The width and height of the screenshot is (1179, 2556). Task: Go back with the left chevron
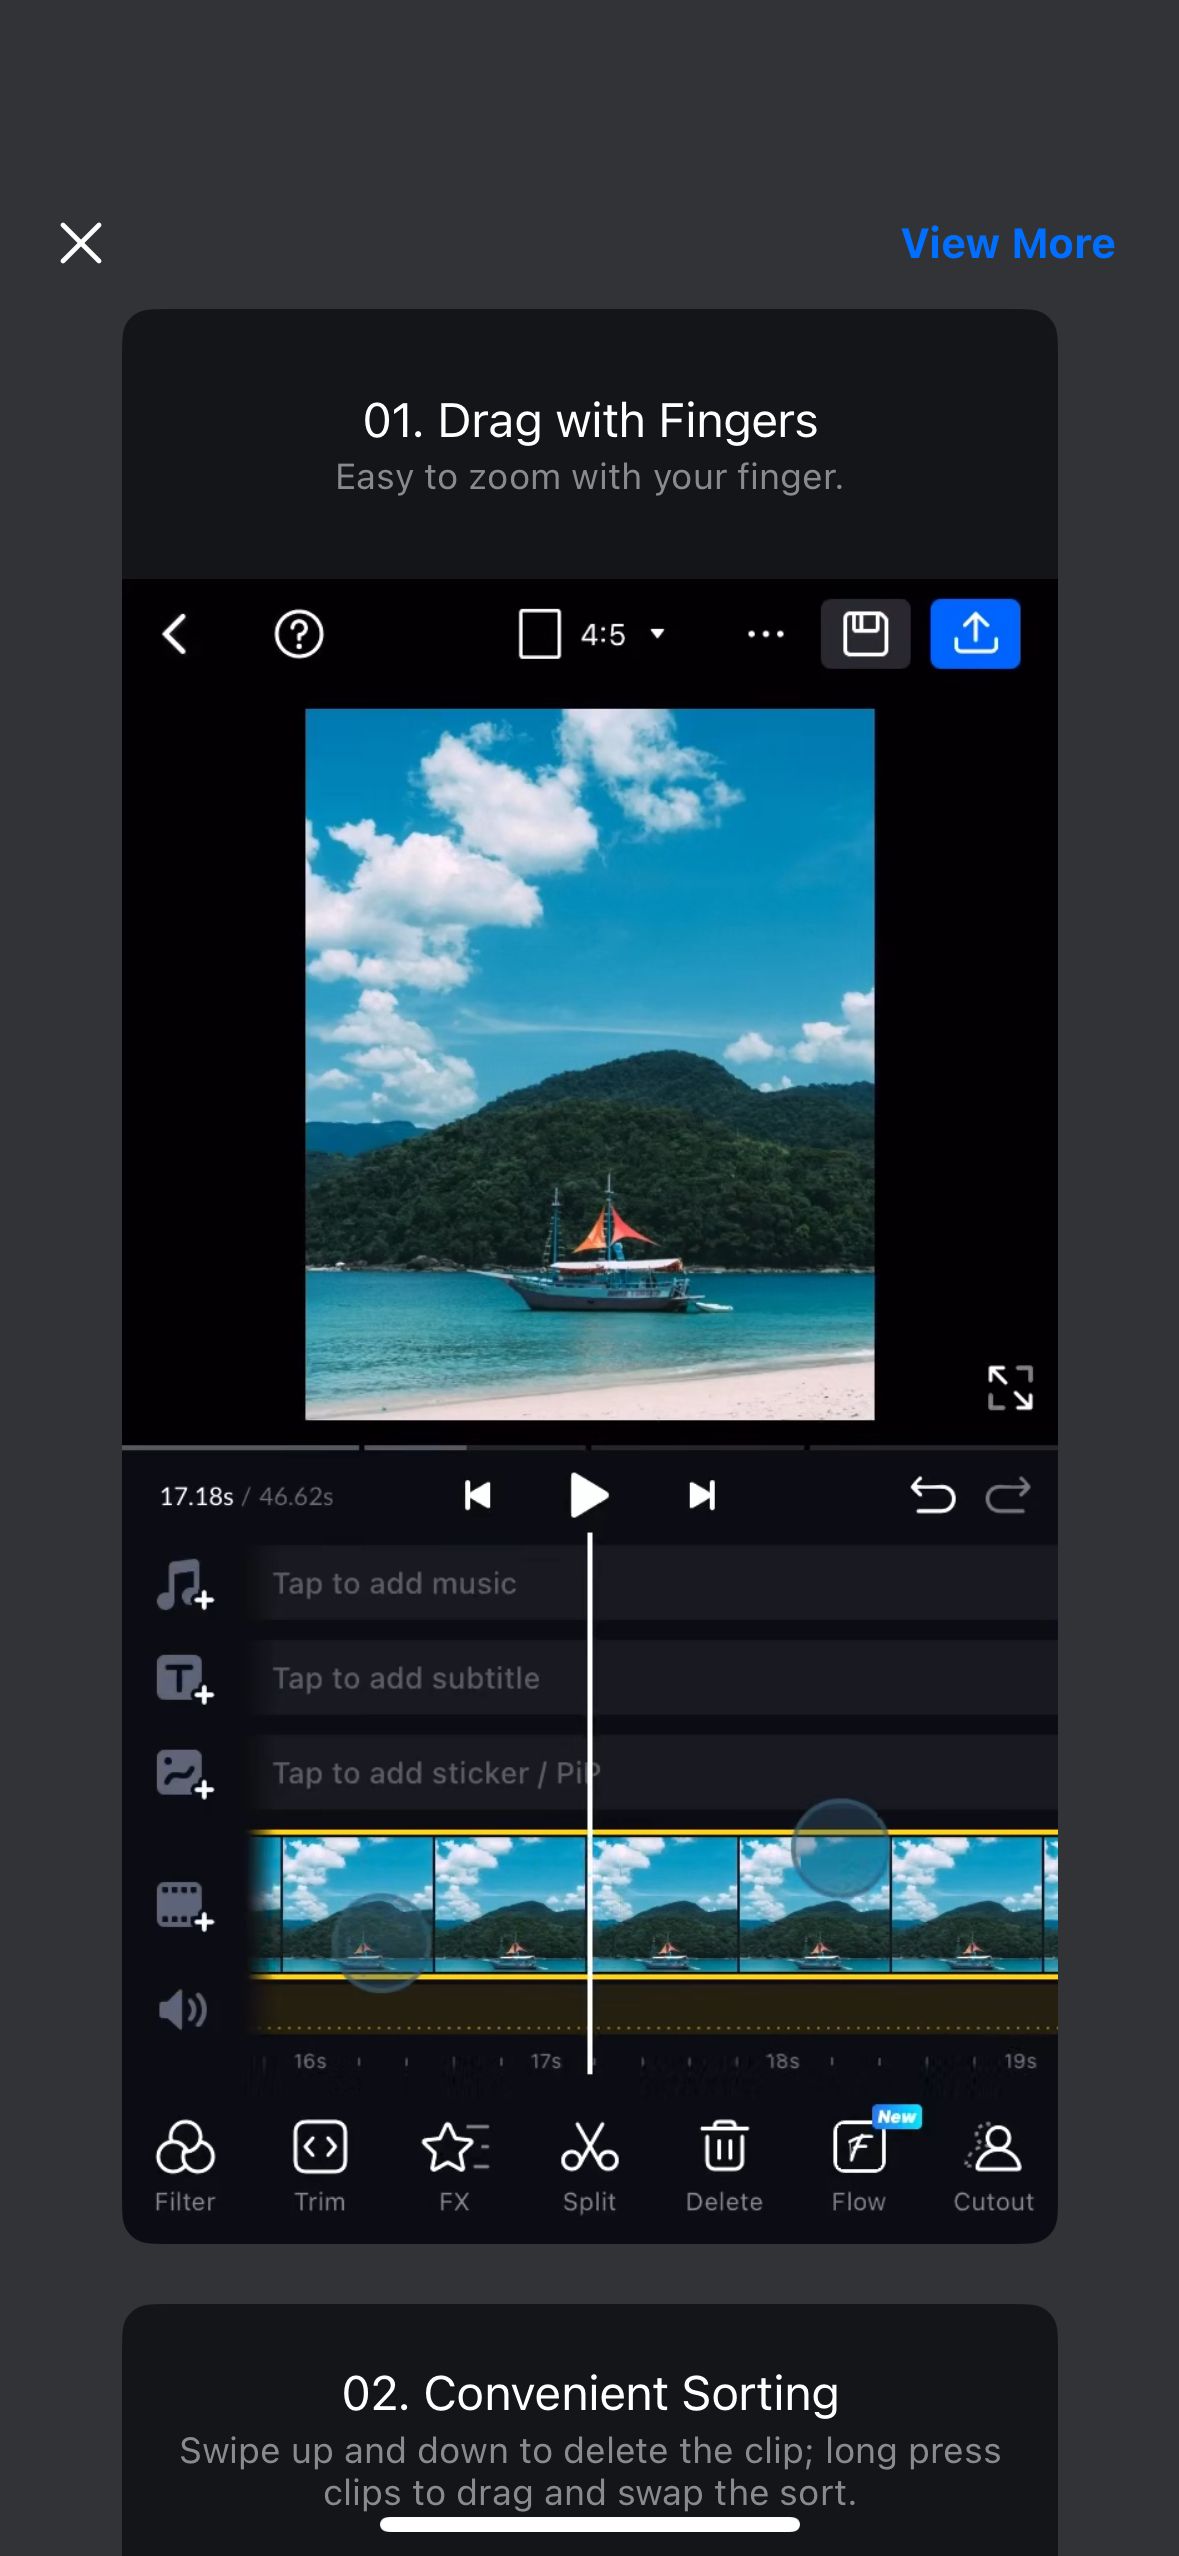click(x=175, y=634)
